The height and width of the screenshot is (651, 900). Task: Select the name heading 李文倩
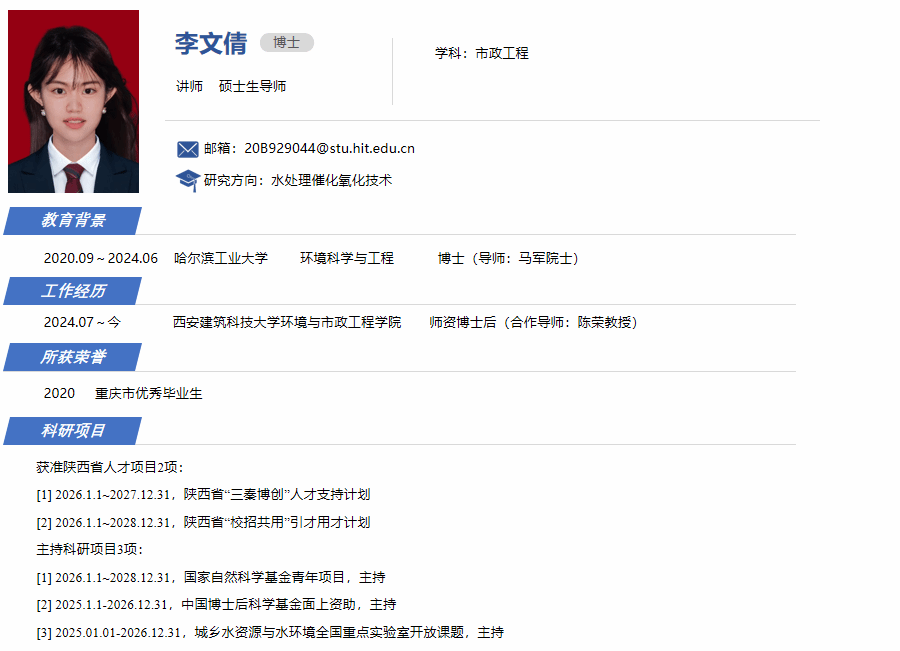[x=211, y=43]
